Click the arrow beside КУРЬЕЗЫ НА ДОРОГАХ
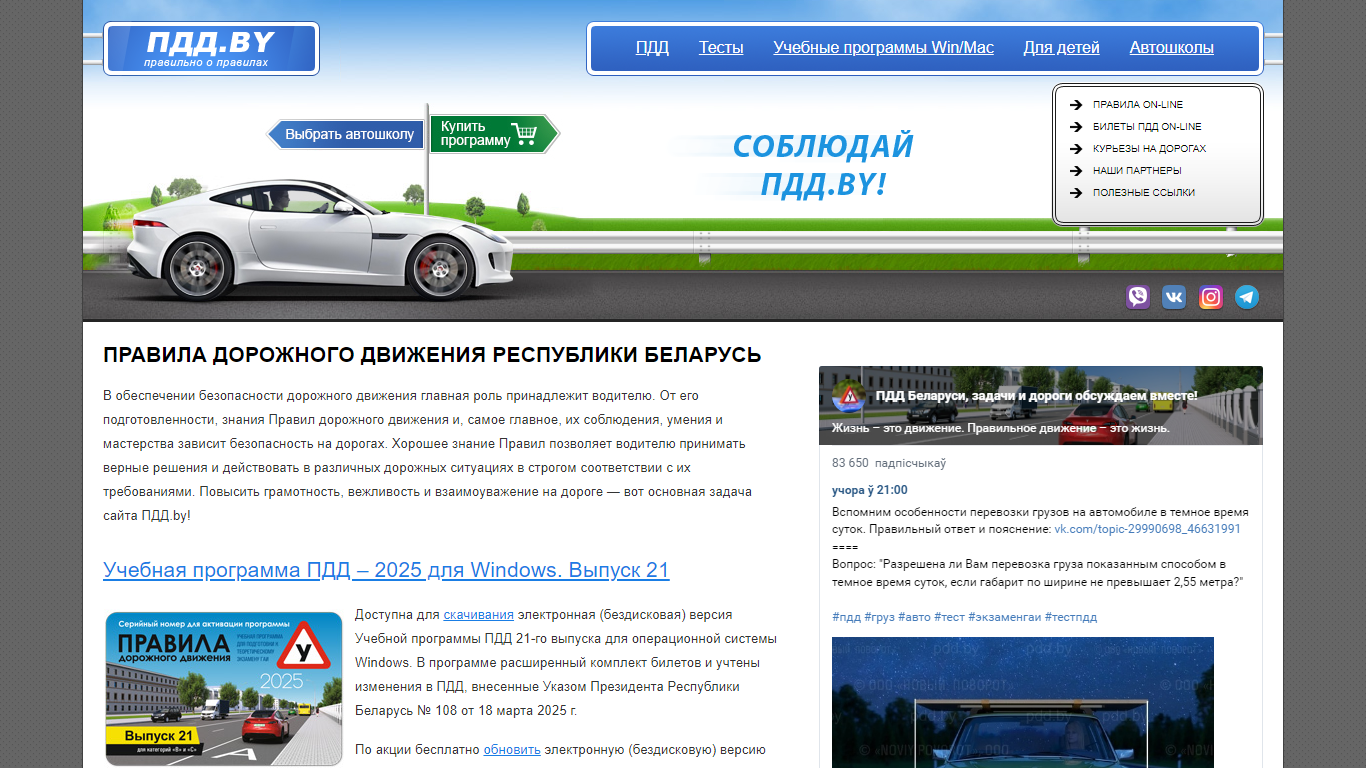The height and width of the screenshot is (768, 1366). [x=1076, y=149]
